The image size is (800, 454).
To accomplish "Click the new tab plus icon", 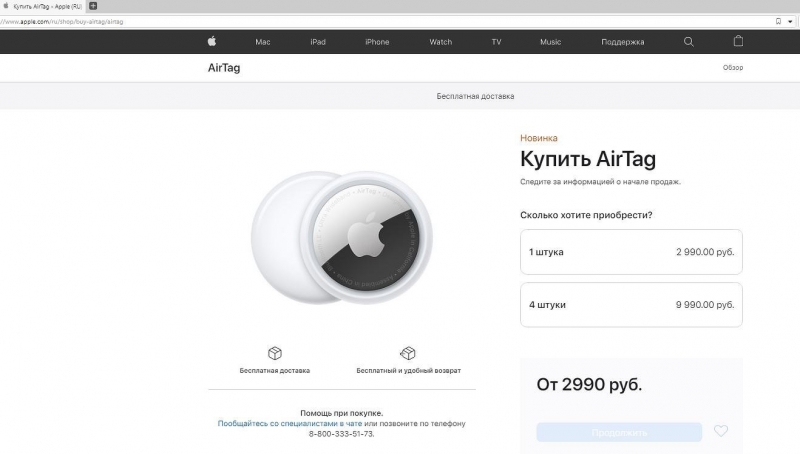I will pos(93,6).
